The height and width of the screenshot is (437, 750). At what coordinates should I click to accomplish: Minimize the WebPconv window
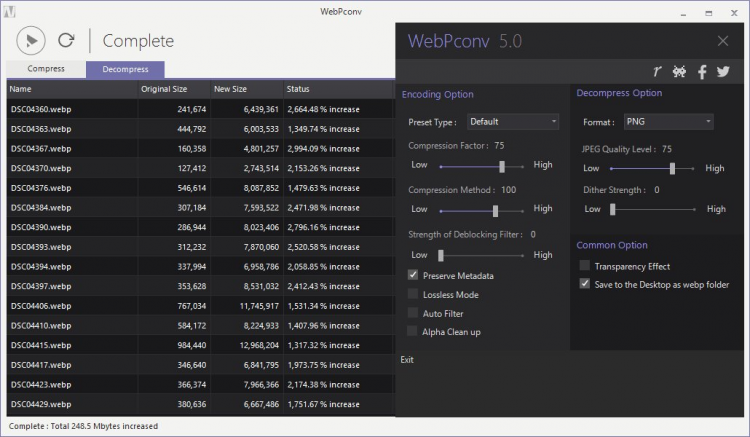[684, 13]
